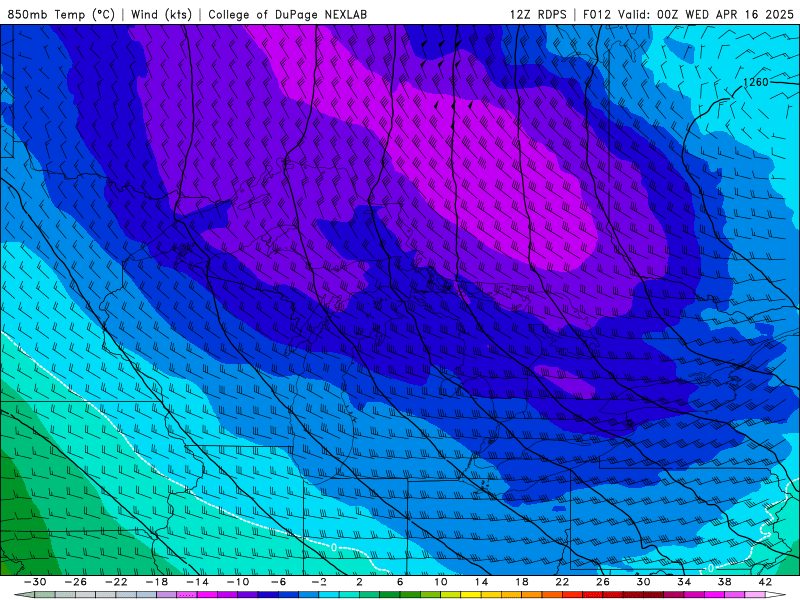The width and height of the screenshot is (800, 600).
Task: Click the 42 value on the color scale
Action: tap(765, 582)
